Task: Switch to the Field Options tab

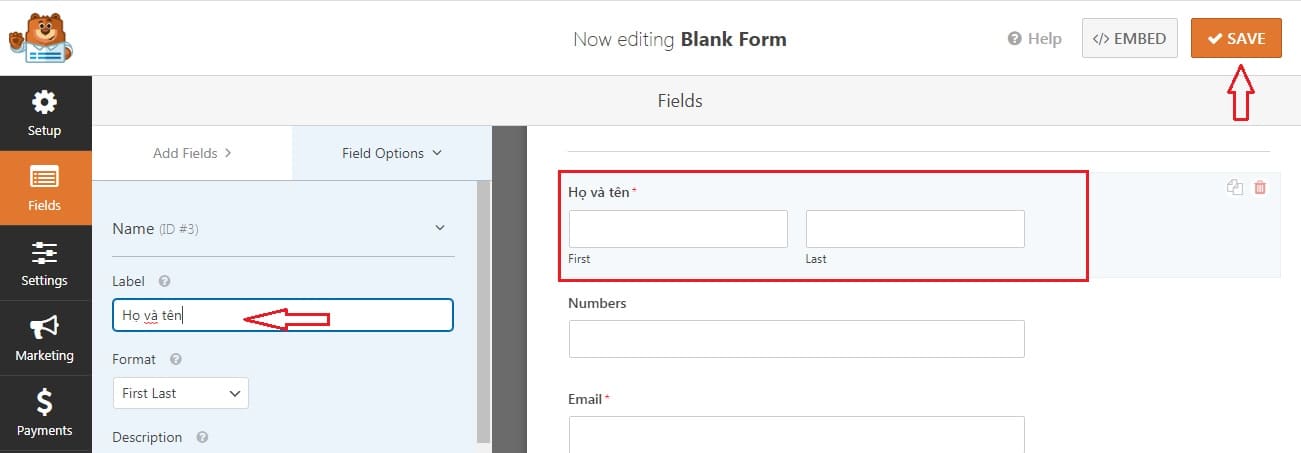Action: 391,153
